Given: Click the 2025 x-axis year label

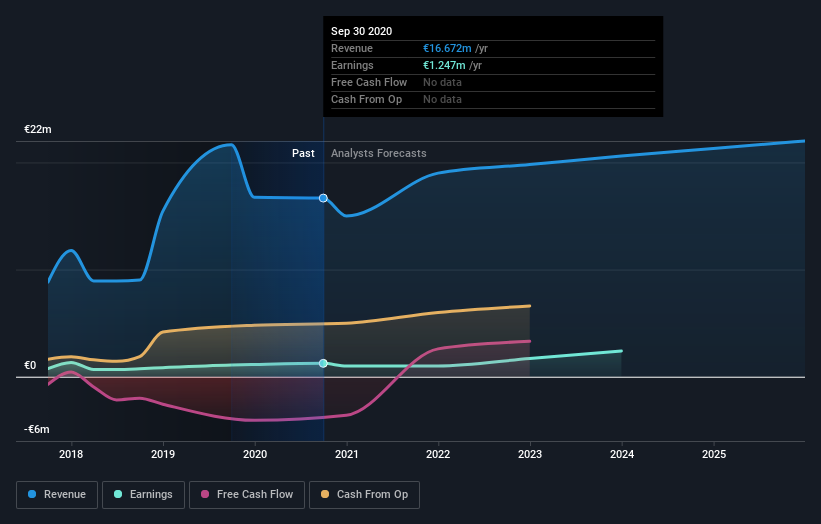Looking at the screenshot, I should (x=714, y=454).
